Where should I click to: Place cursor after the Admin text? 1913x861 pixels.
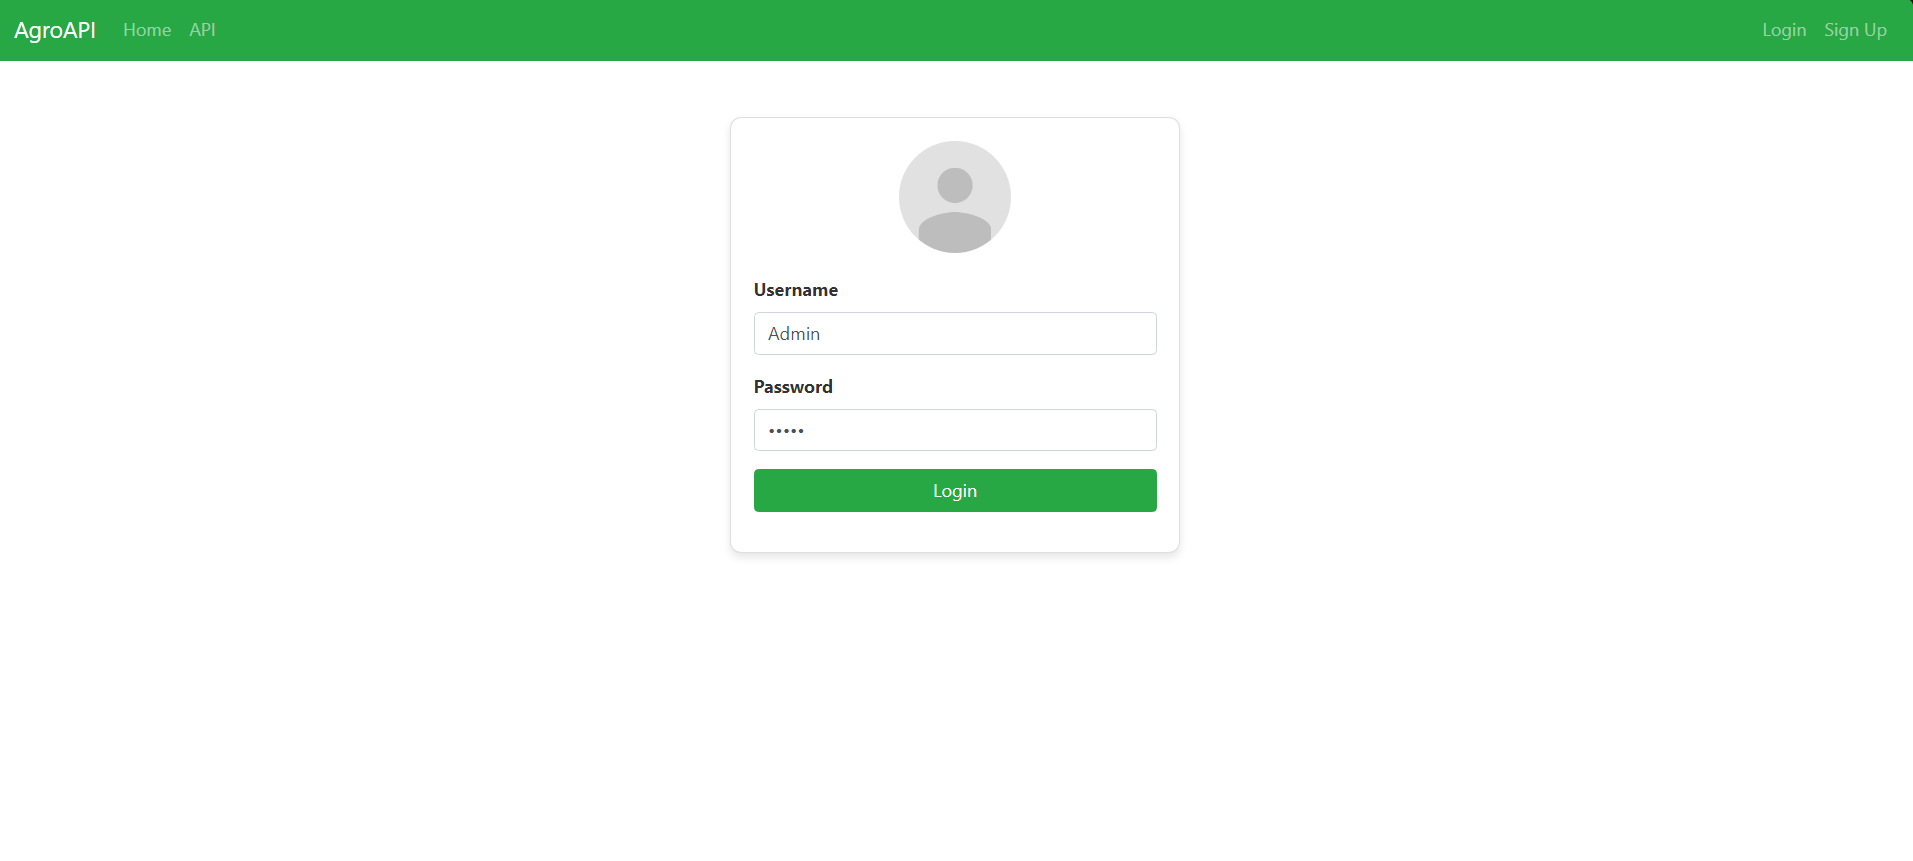tap(822, 334)
